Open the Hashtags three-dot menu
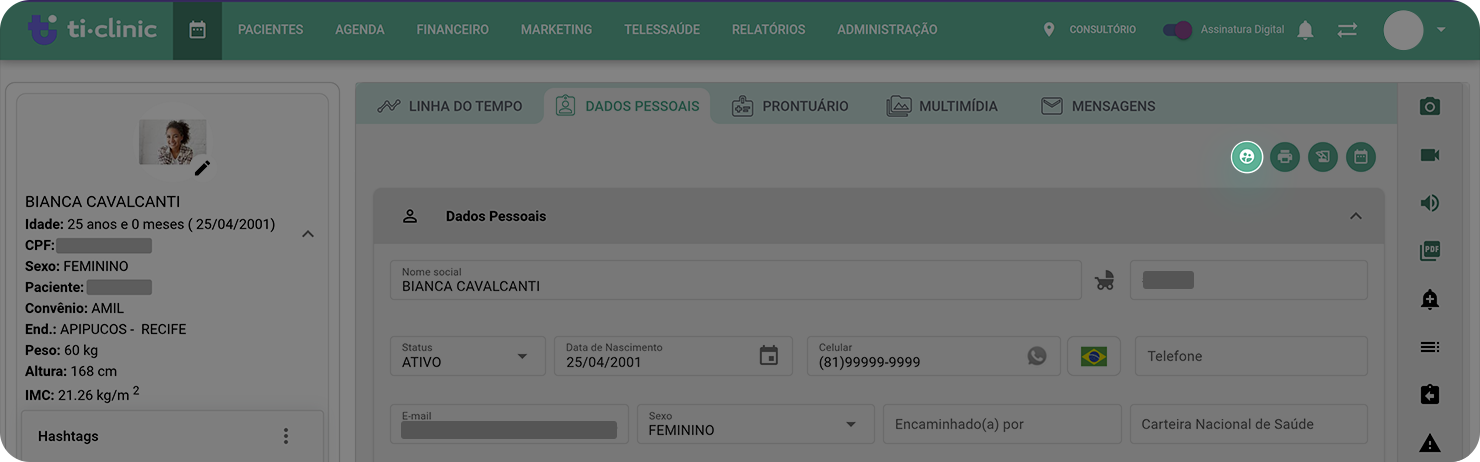Image resolution: width=1480 pixels, height=462 pixels. point(286,436)
